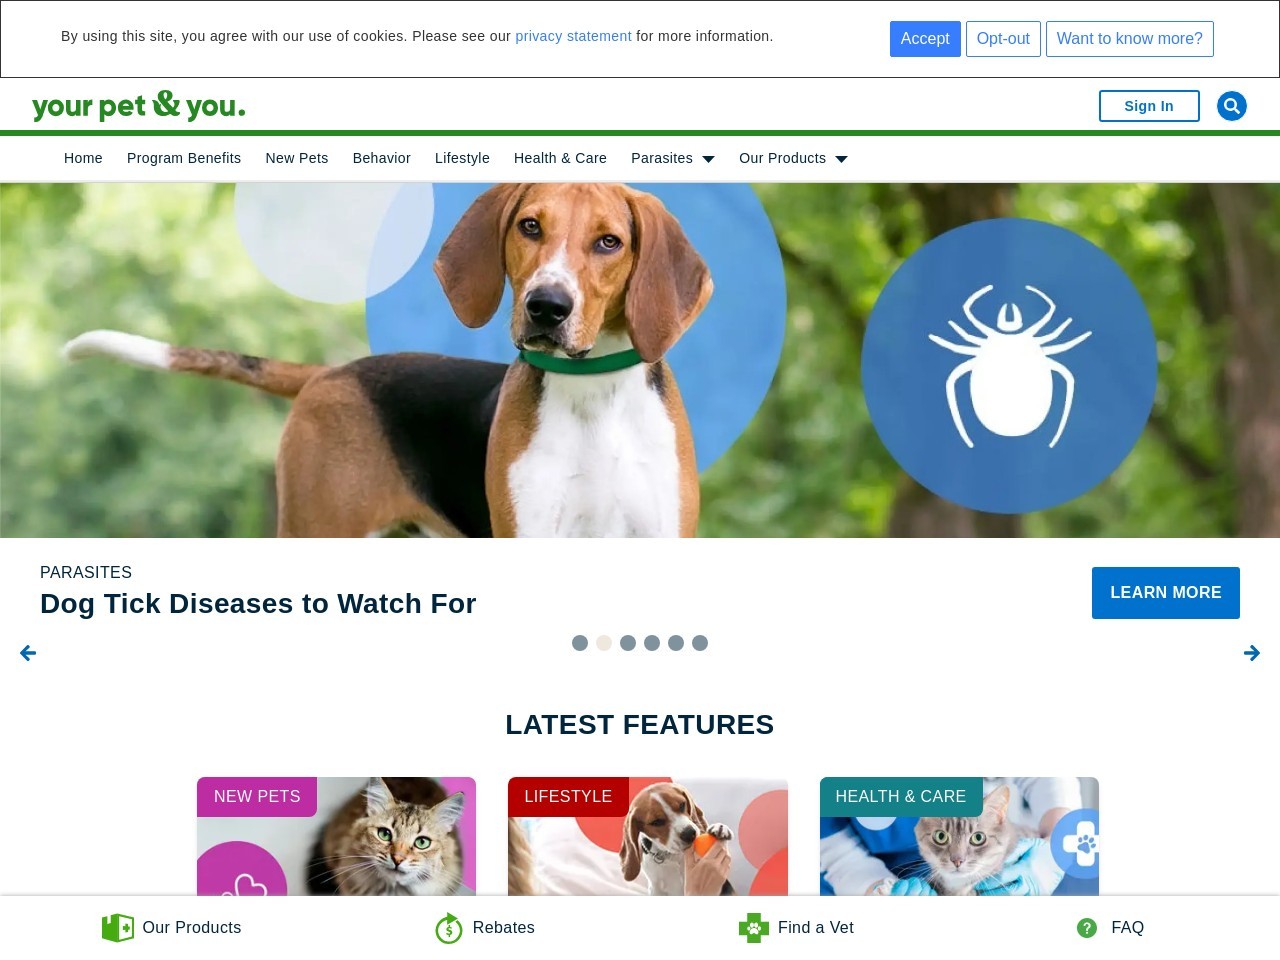This screenshot has width=1280, height=960.
Task: Go to the Health & Care nav item
Action: point(560,158)
